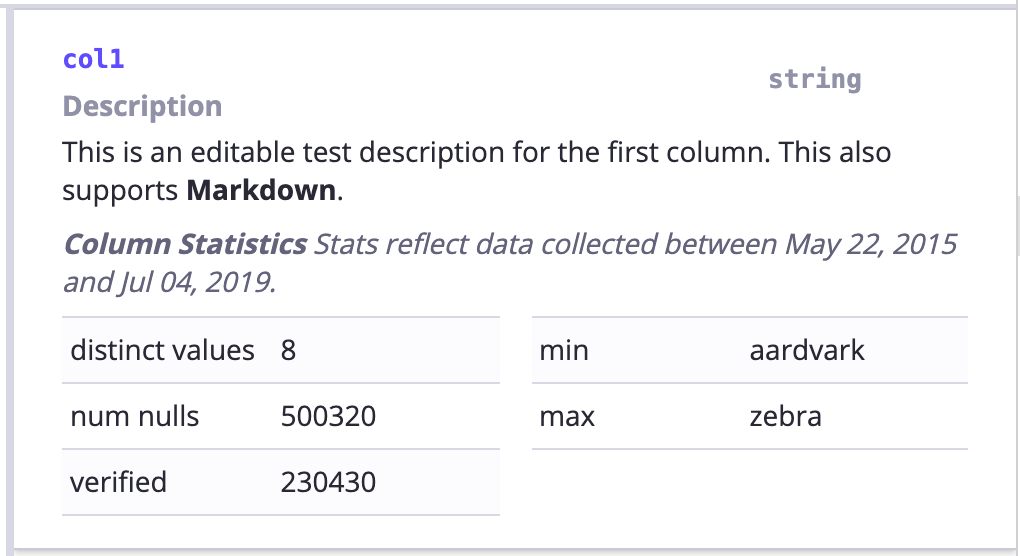Click the bold Markdown word
Image resolution: width=1020 pixels, height=556 pixels.
261,191
